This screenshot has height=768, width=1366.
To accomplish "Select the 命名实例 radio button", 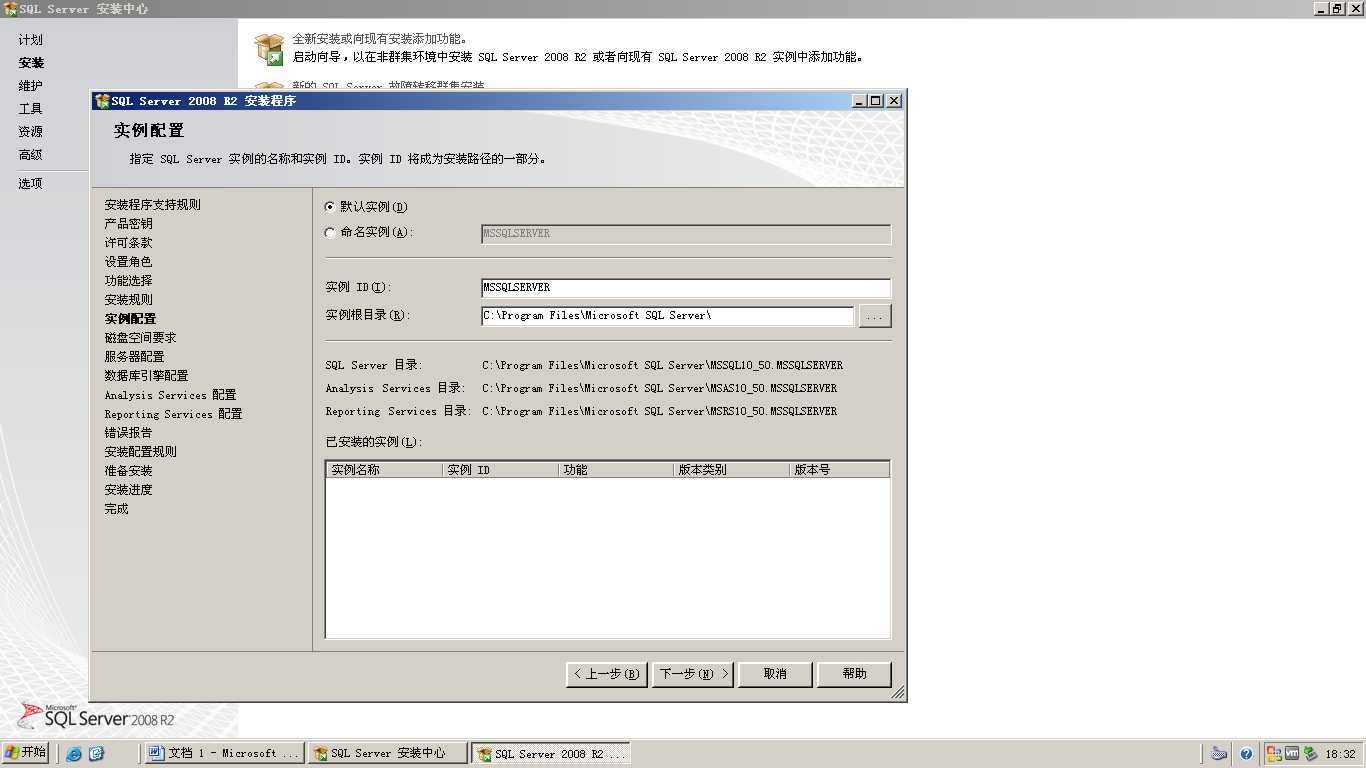I will [x=331, y=233].
